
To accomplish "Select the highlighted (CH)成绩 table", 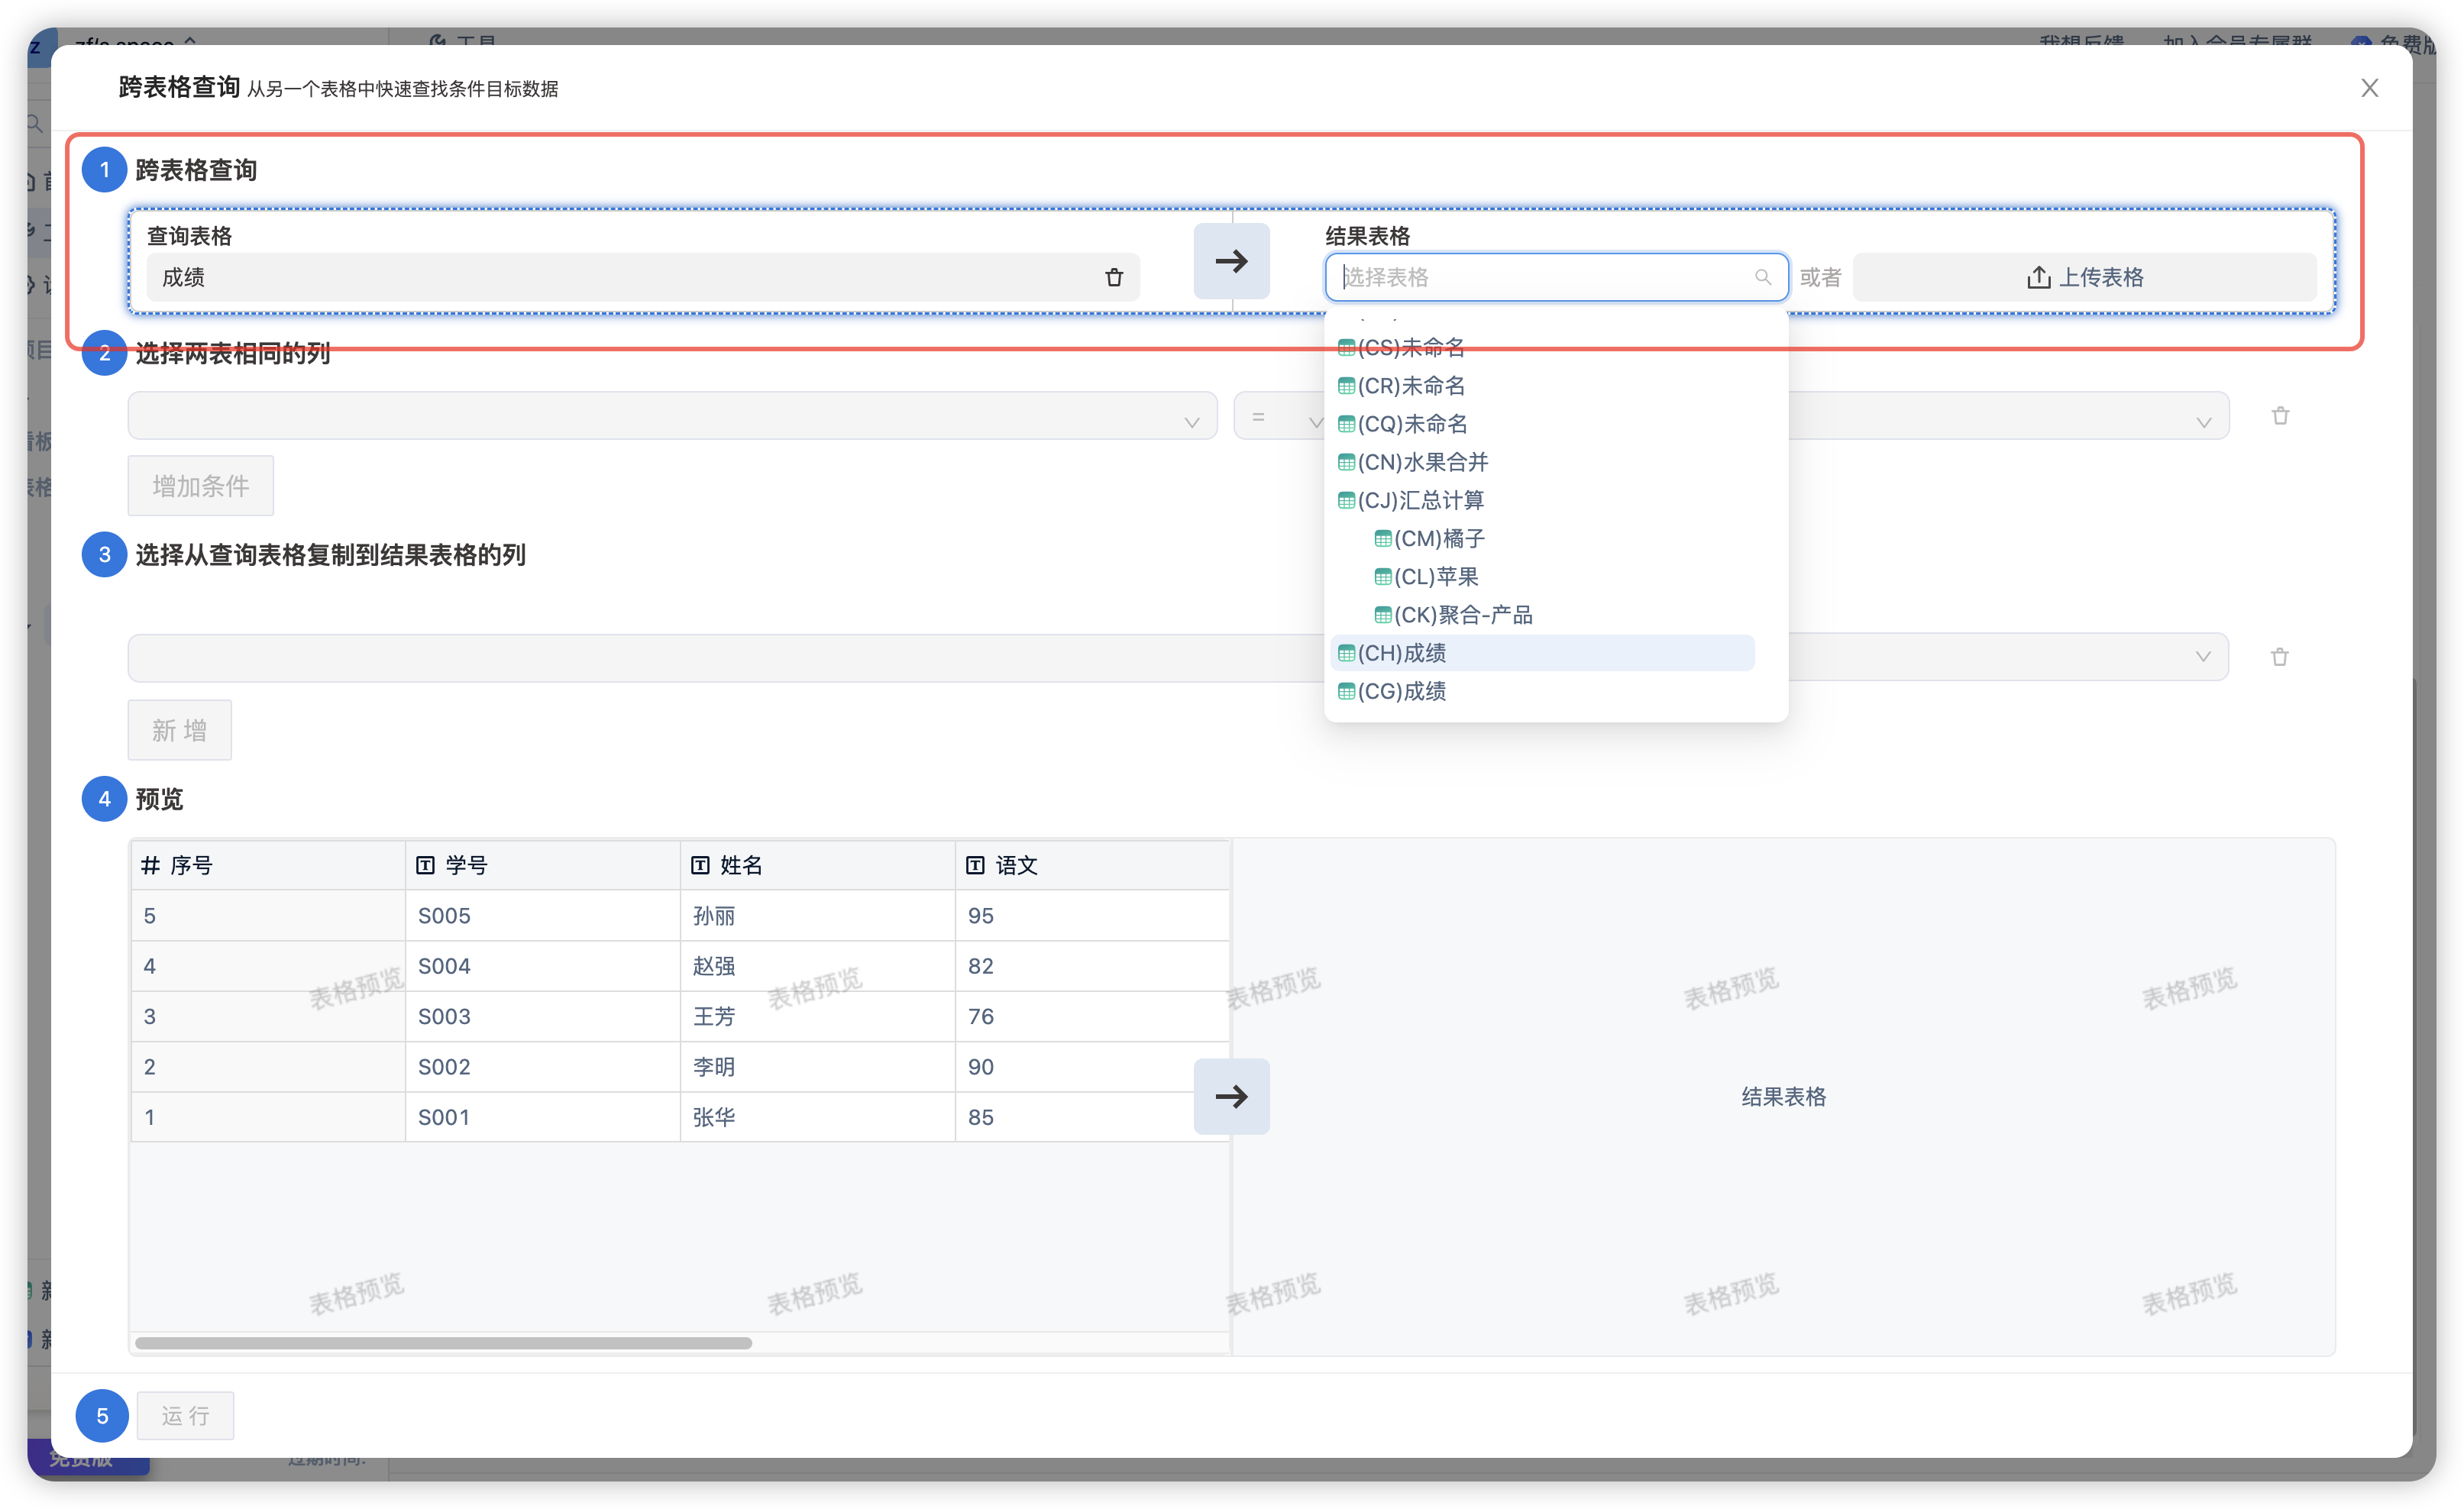I will pos(1541,653).
